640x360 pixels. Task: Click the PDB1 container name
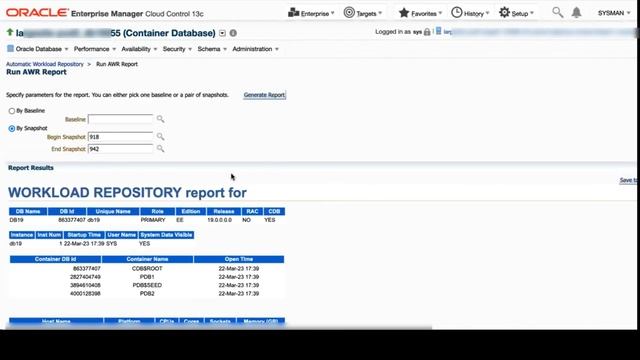pos(147,277)
